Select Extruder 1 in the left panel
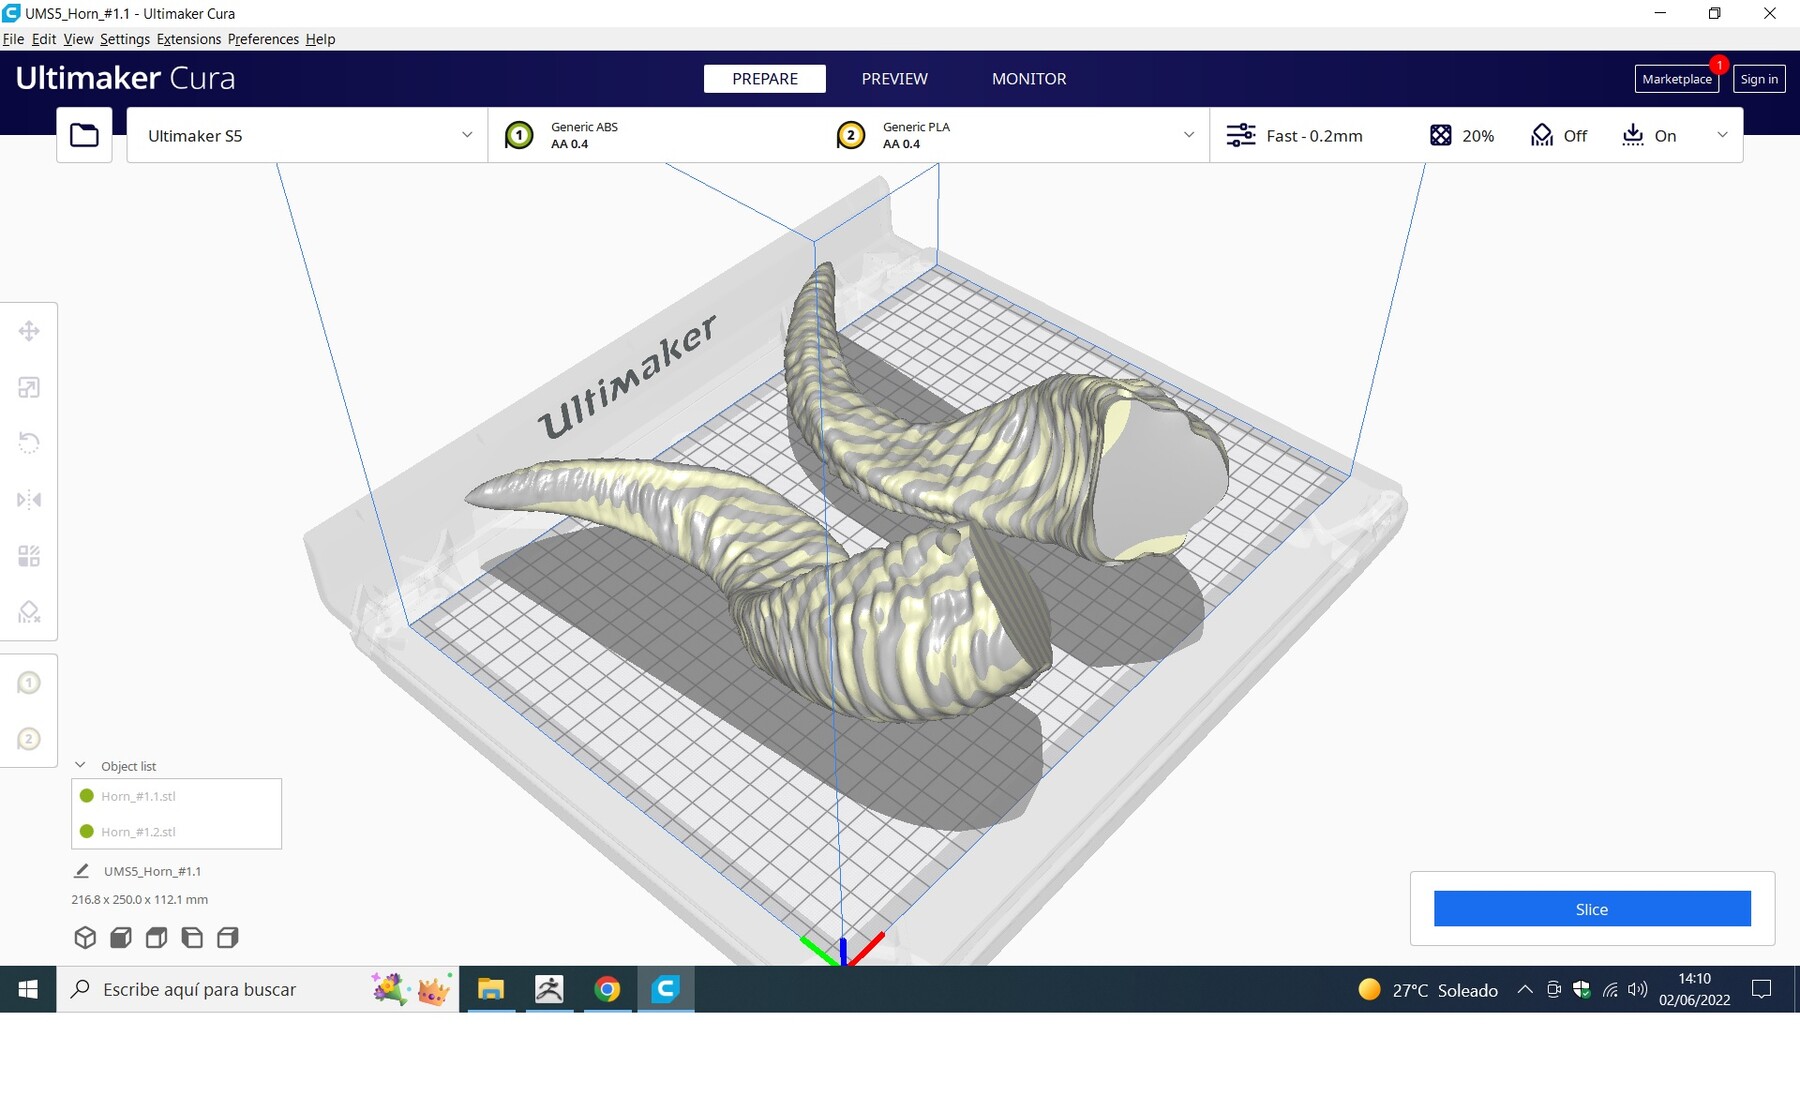 29,681
